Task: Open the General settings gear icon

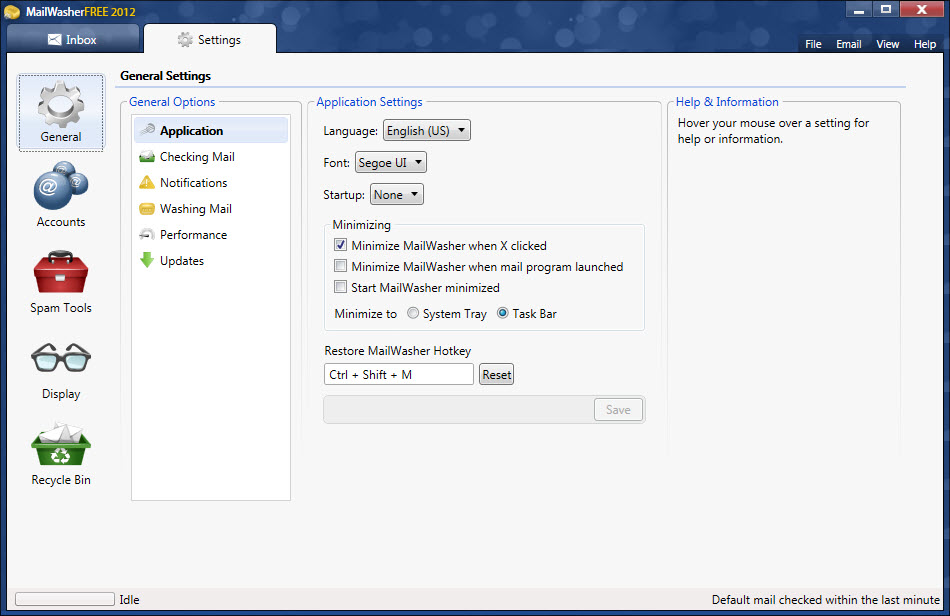Action: (x=61, y=105)
